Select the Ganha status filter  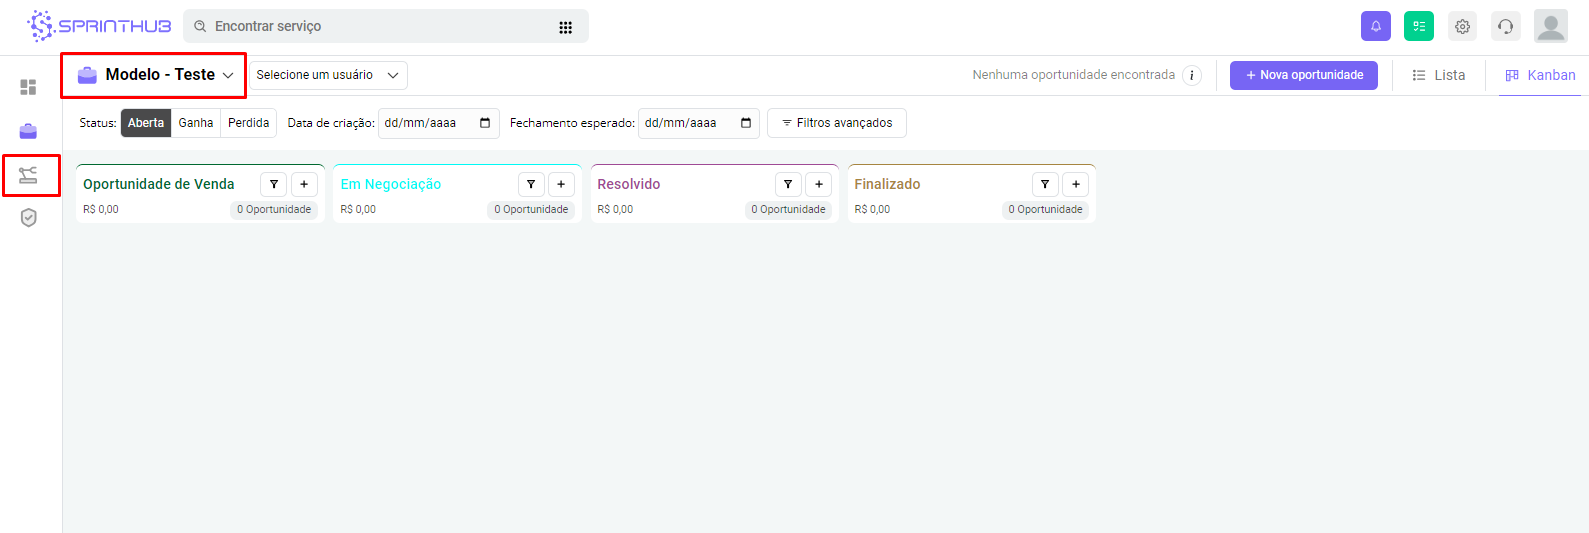pos(196,123)
